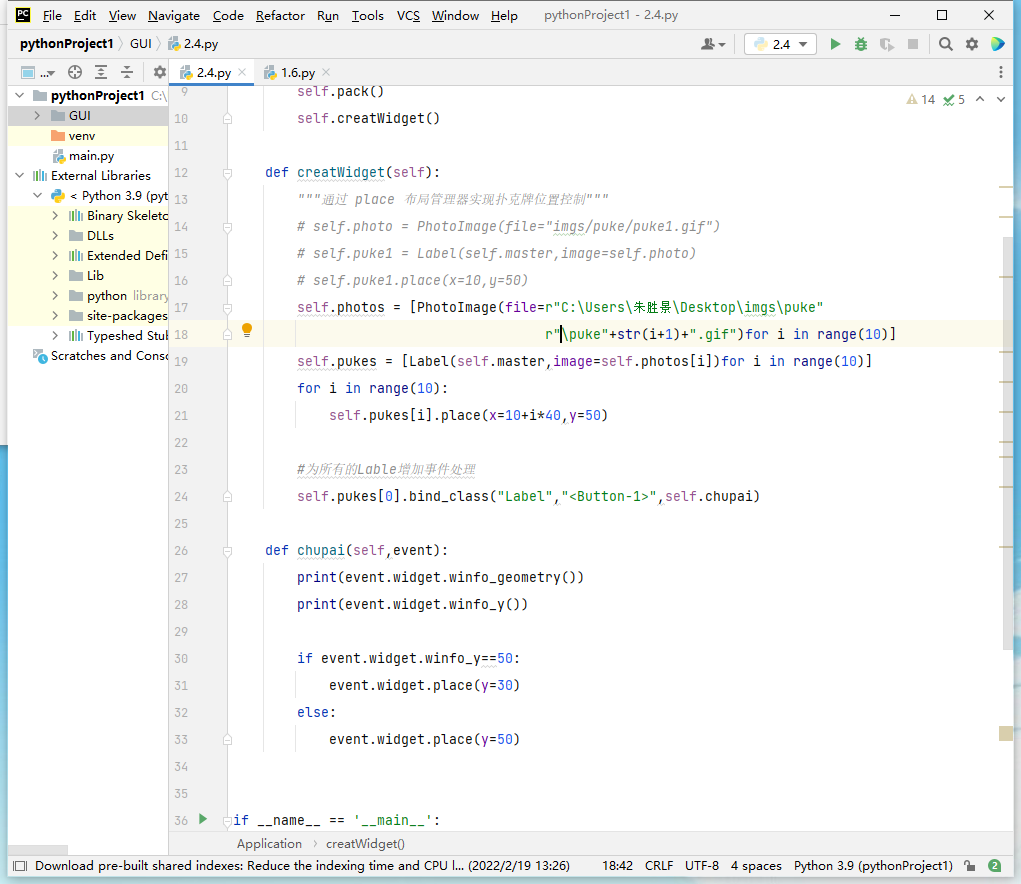Open the 2.4 run configuration dropdown
This screenshot has height=884, width=1021.
(780, 44)
